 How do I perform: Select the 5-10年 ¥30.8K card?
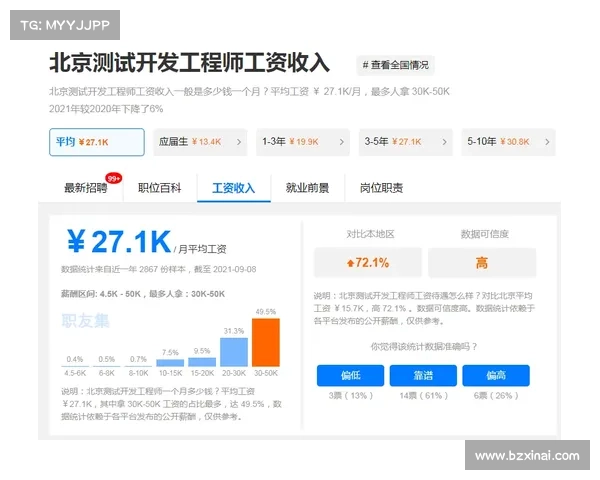coord(508,142)
